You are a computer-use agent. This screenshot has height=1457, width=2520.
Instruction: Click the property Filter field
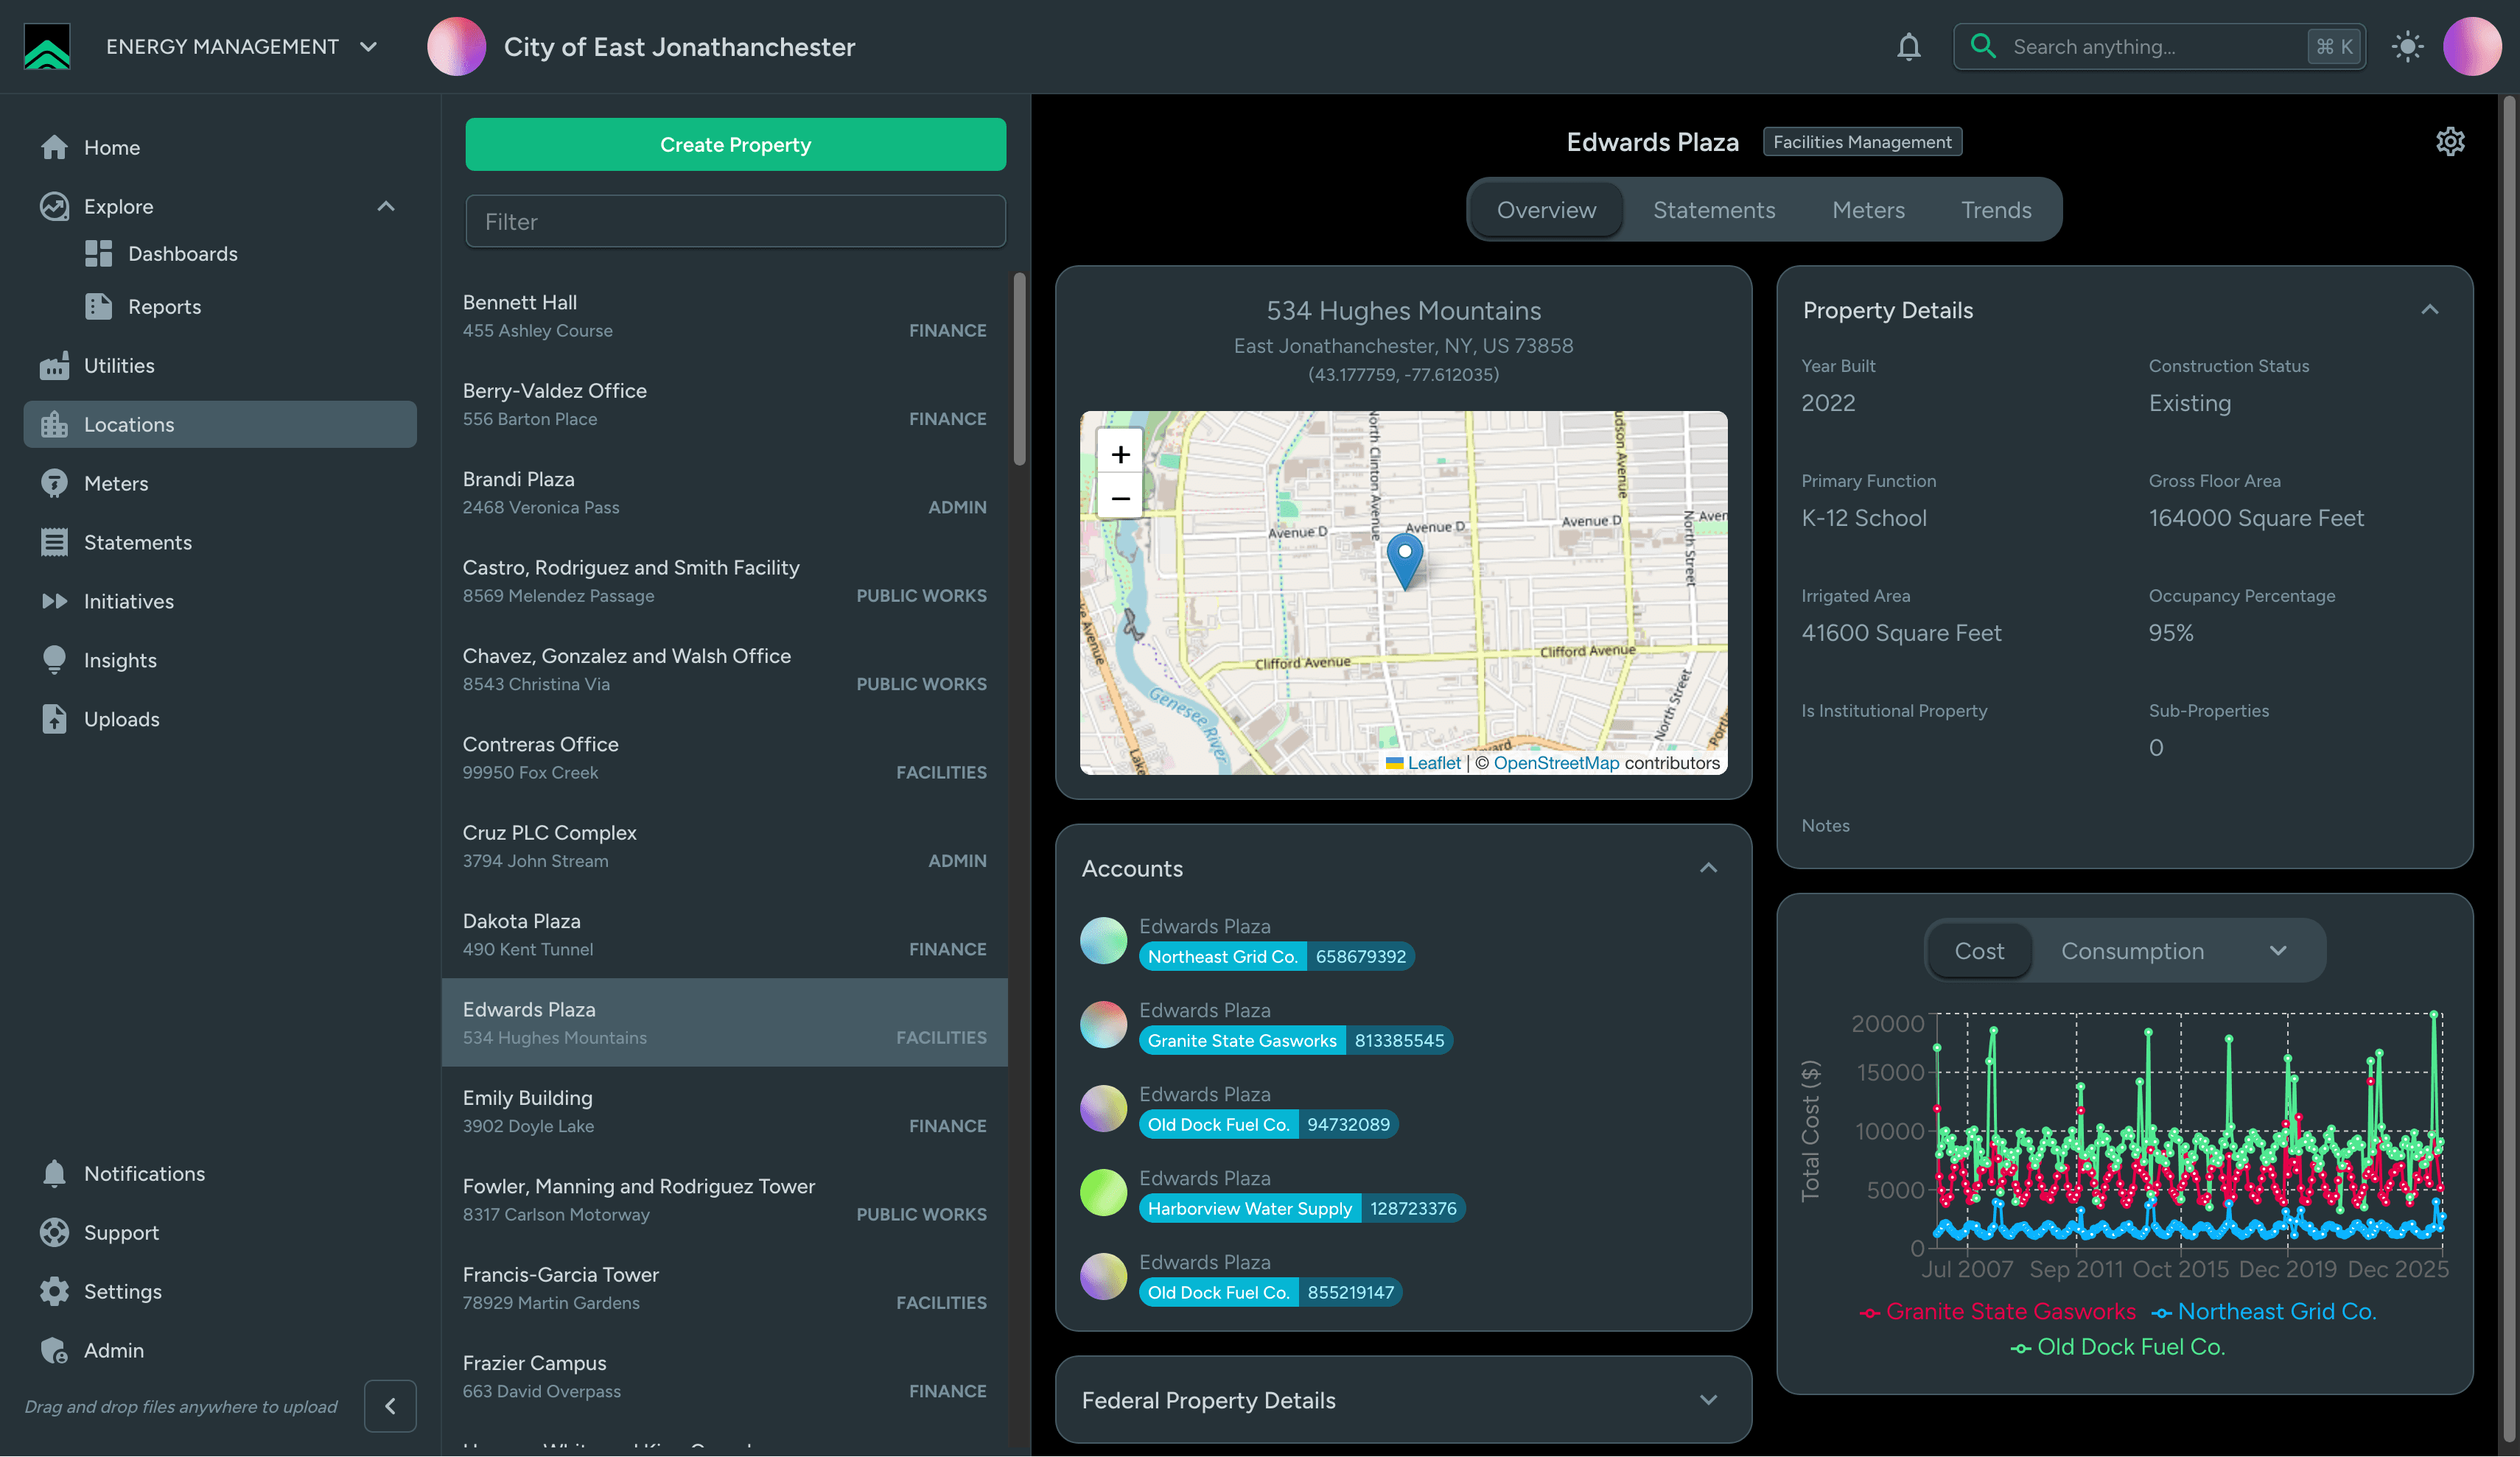(x=735, y=222)
